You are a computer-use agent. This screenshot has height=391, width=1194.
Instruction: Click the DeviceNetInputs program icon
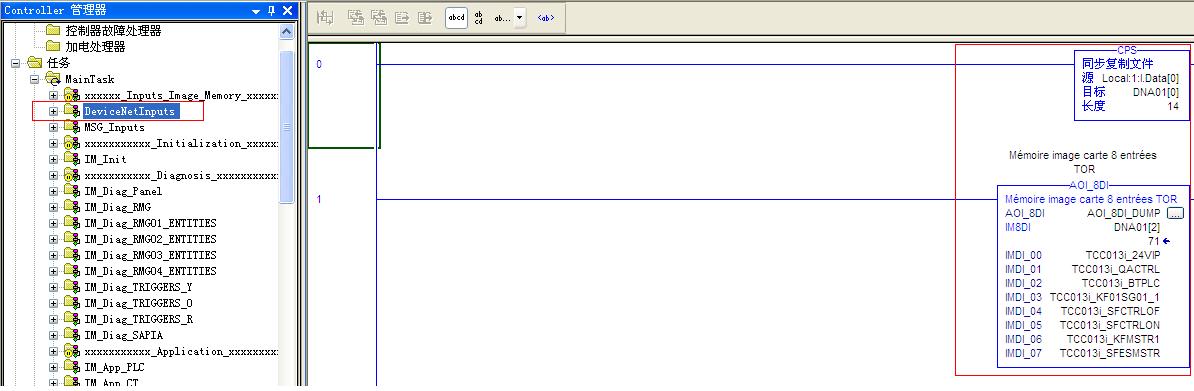[72, 111]
